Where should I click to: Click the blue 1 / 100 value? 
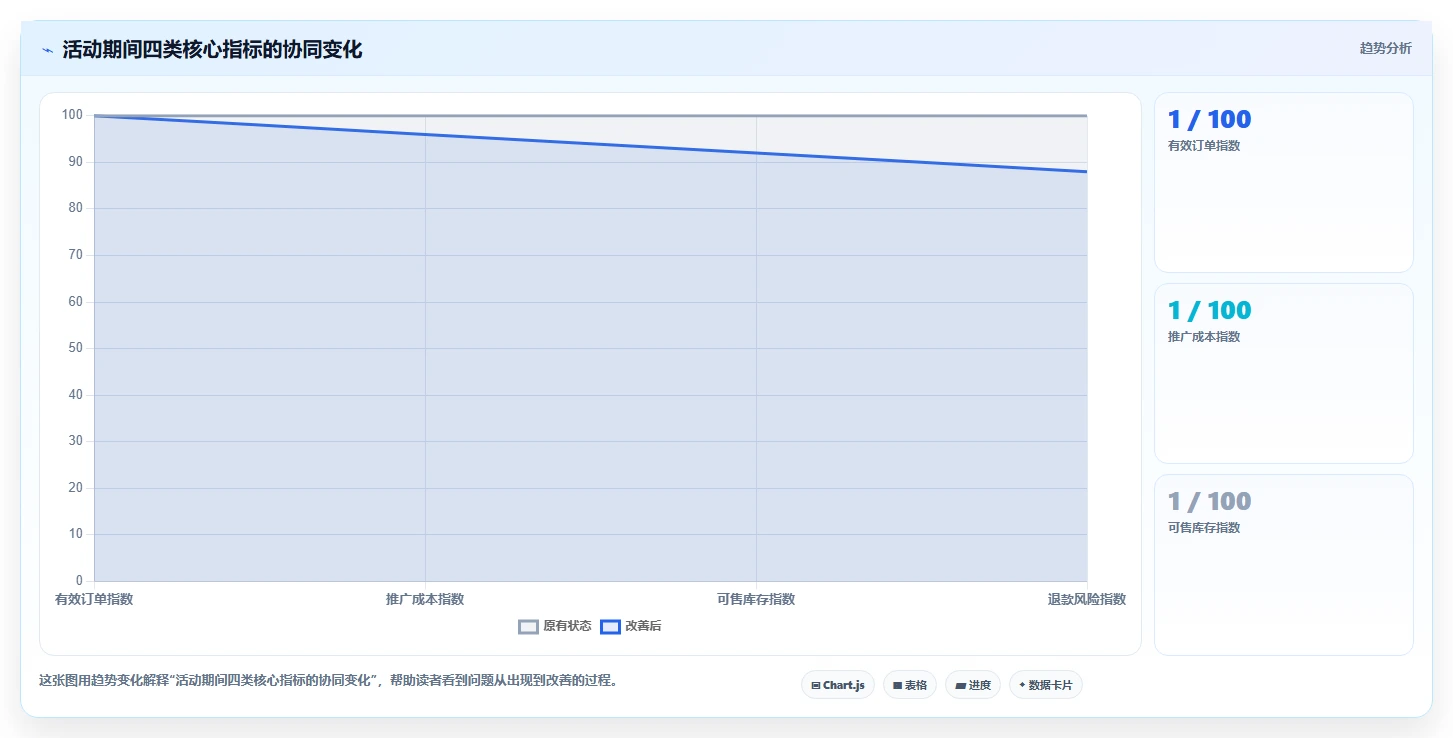(1209, 119)
